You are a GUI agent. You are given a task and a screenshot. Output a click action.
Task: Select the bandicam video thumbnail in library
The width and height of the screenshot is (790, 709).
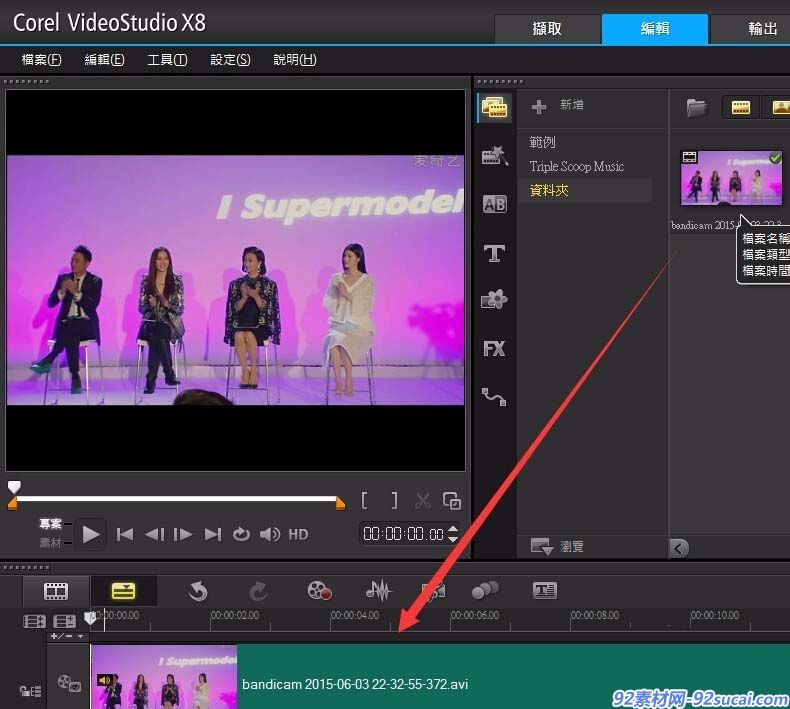[731, 178]
